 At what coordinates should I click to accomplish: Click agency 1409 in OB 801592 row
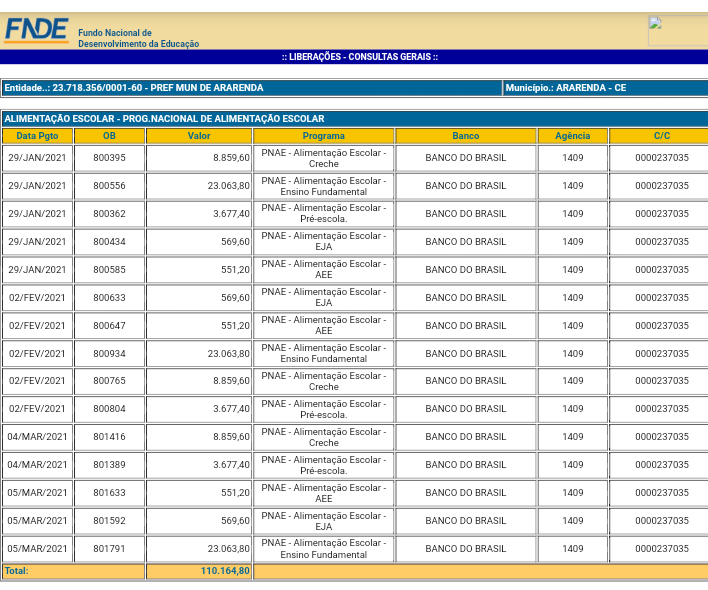pos(573,521)
